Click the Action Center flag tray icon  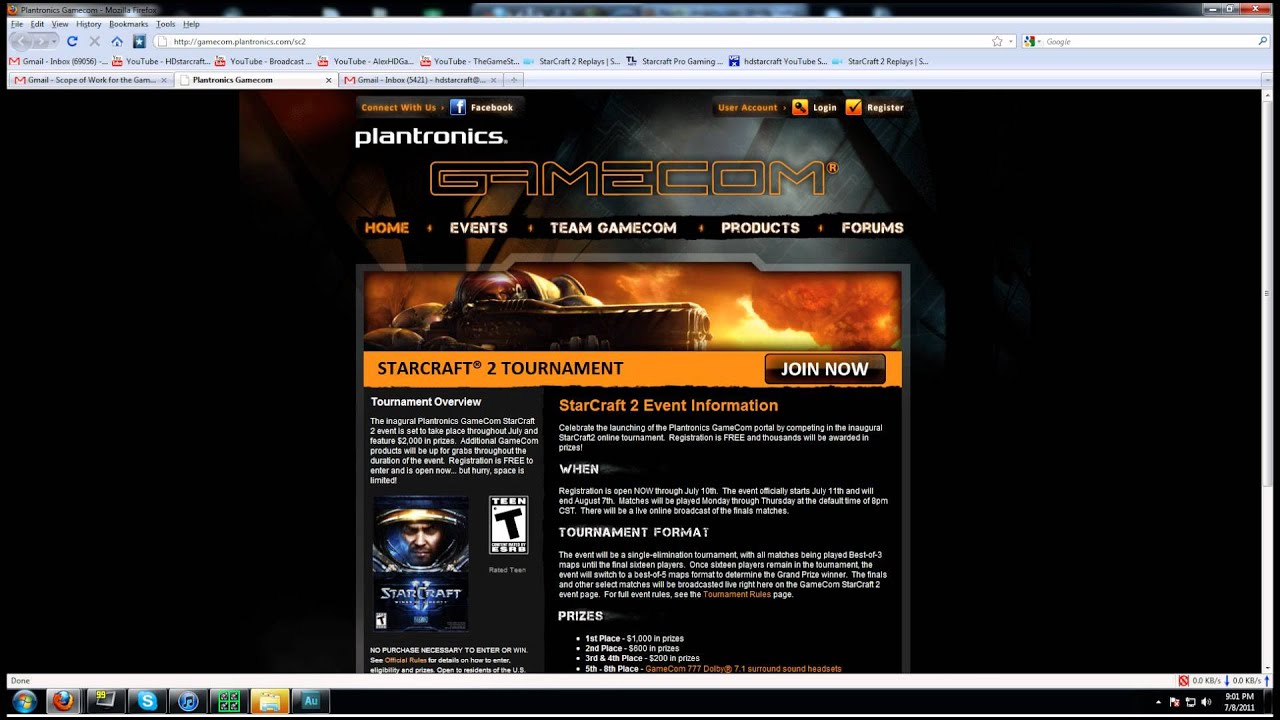1175,702
